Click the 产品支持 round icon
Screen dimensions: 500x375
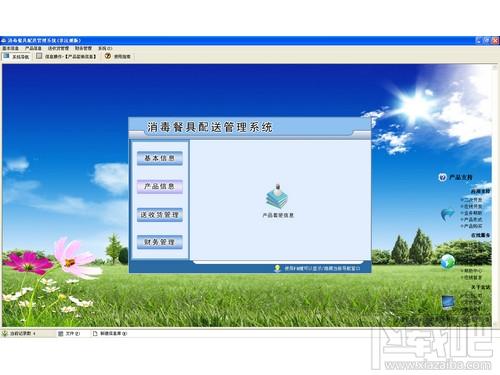coord(442,177)
